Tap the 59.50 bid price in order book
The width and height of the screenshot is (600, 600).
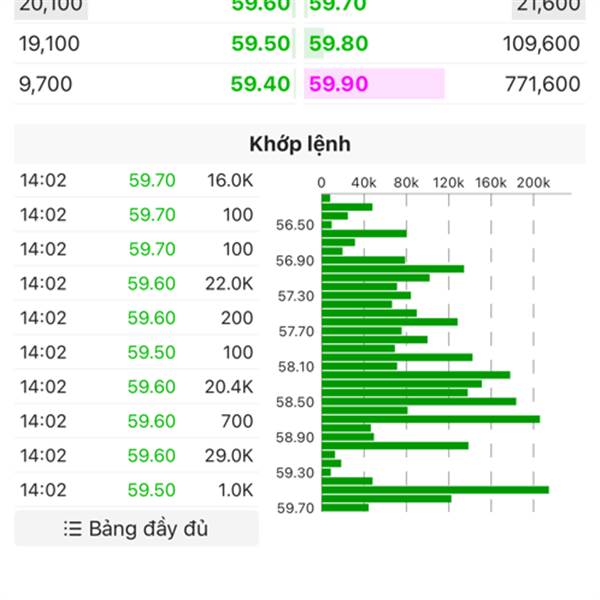pyautogui.click(x=260, y=44)
